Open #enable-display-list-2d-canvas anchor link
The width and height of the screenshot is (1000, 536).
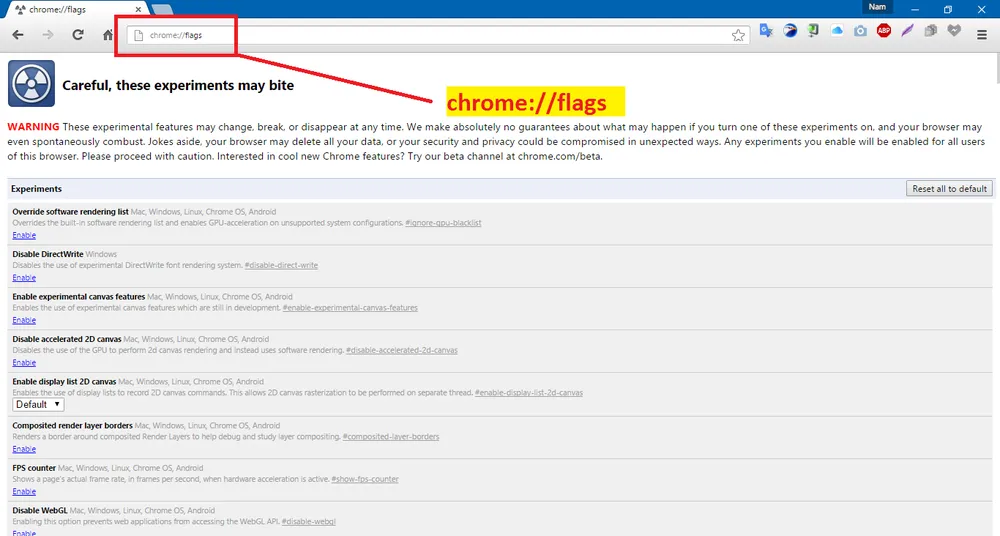529,392
